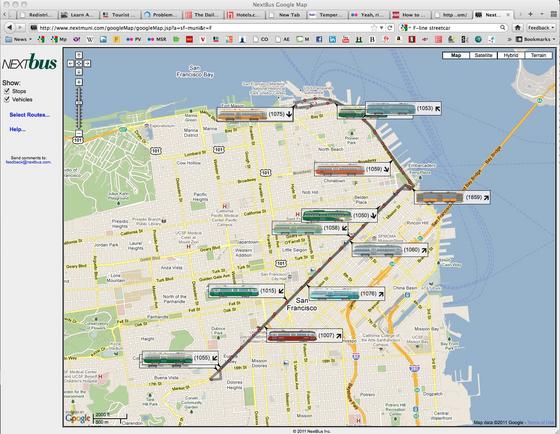Viewport: 560px width, 434px height.
Task: Pan the map up with the arrow control
Action: pos(79,55)
